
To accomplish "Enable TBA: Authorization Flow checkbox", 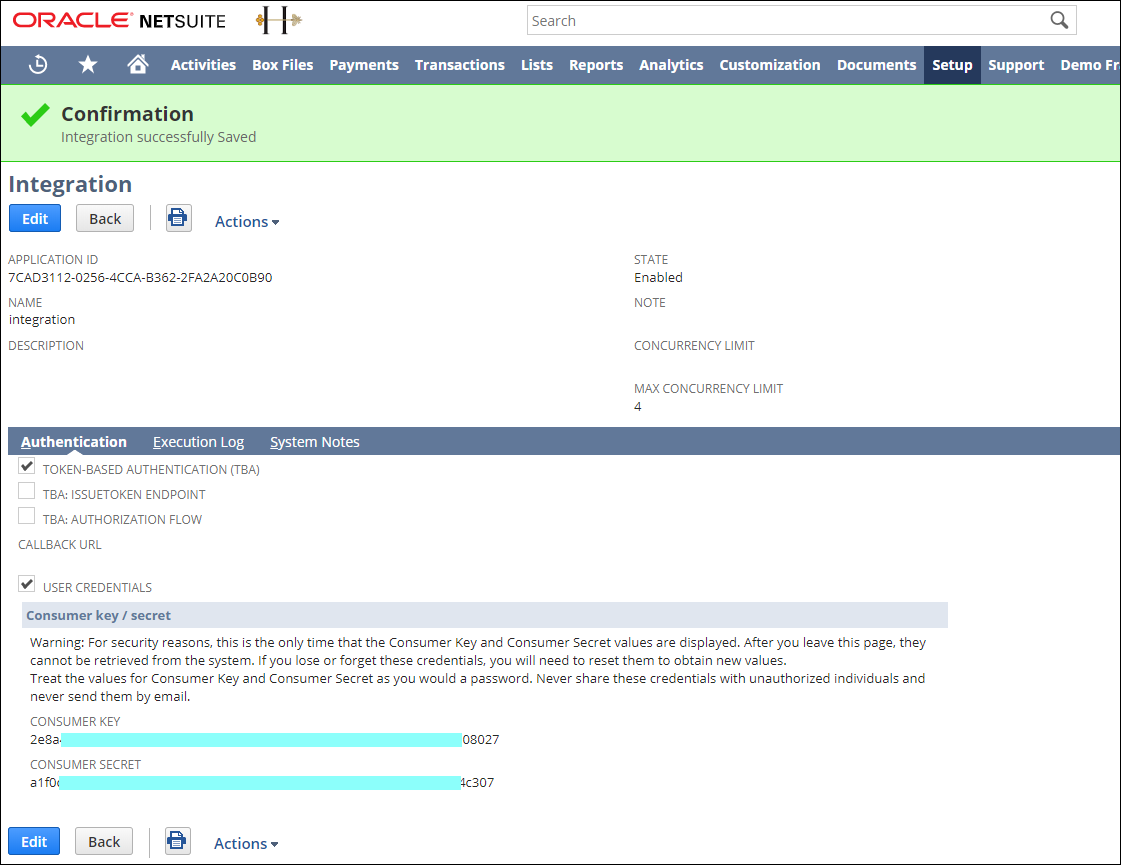I will 27,517.
